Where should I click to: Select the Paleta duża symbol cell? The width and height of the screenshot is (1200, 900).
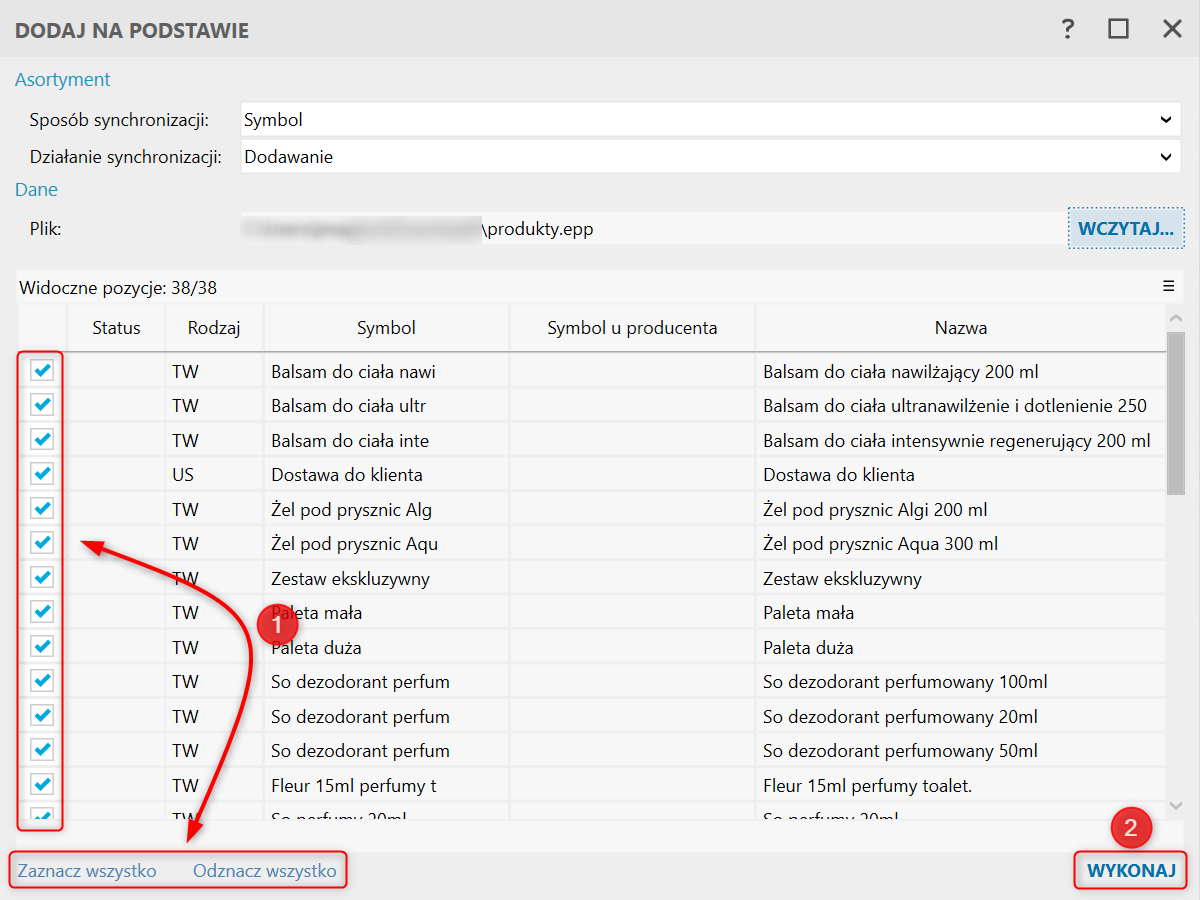386,647
